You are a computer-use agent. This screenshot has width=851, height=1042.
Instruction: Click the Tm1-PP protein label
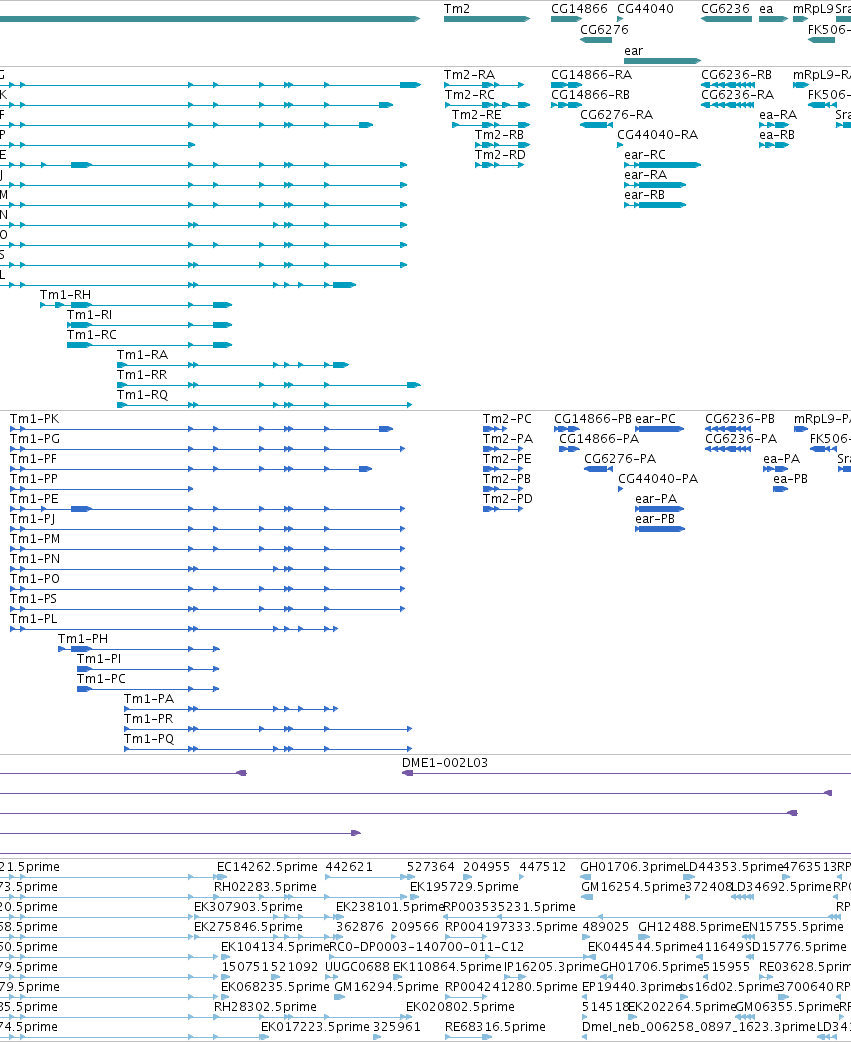pos(34,478)
